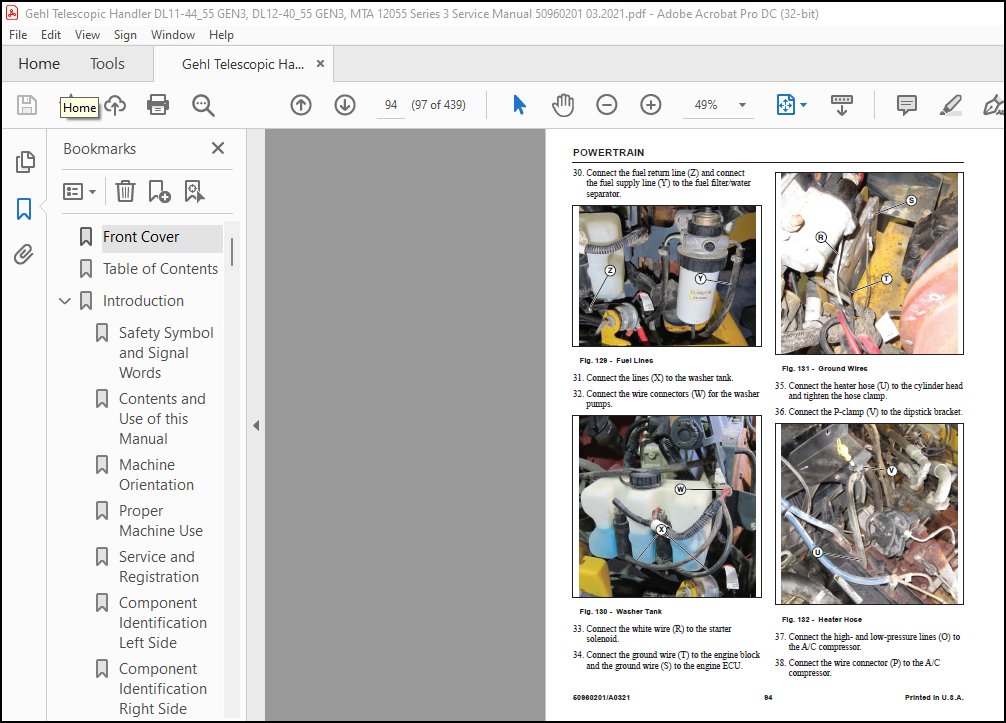
Task: Open Component Identification Right Side bookmark
Action: pos(162,689)
